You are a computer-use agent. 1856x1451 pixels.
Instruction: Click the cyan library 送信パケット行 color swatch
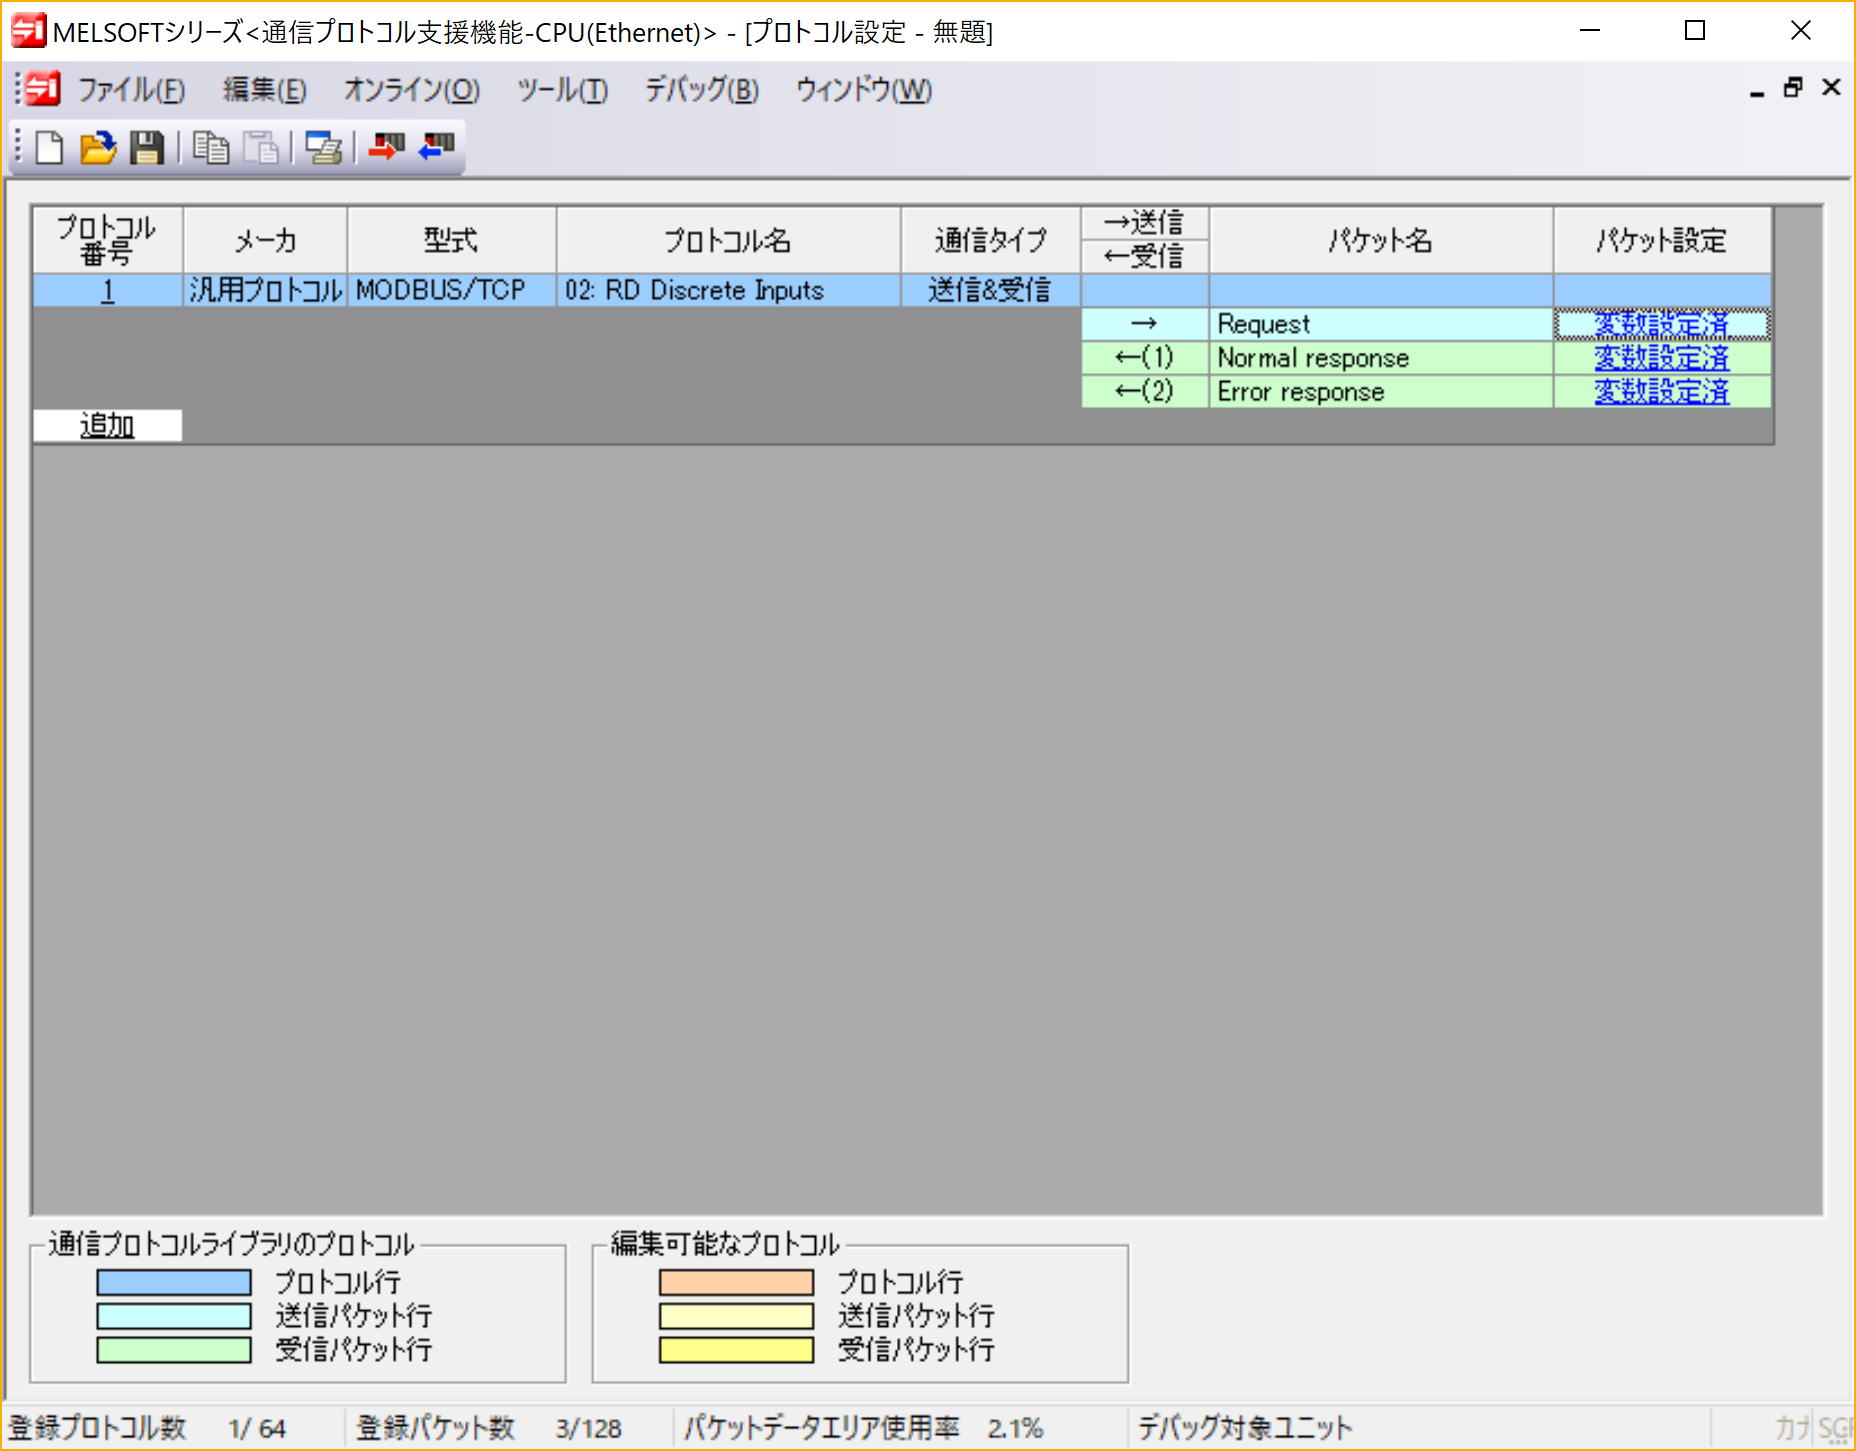click(x=174, y=1316)
